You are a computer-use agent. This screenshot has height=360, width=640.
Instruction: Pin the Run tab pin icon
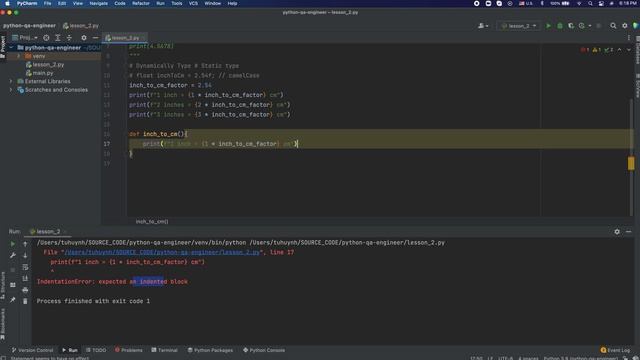tap(13, 300)
